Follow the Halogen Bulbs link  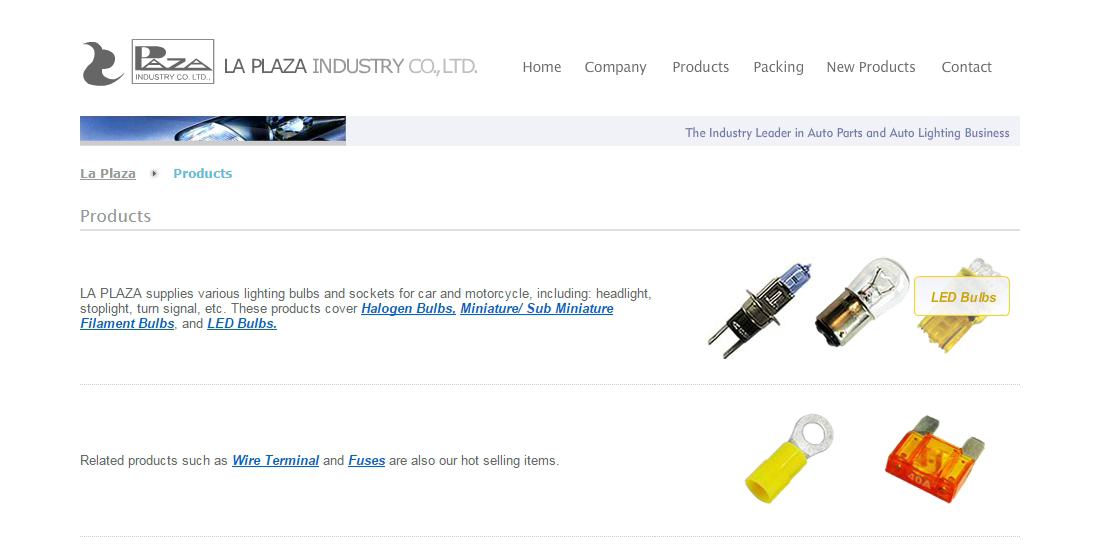(408, 309)
